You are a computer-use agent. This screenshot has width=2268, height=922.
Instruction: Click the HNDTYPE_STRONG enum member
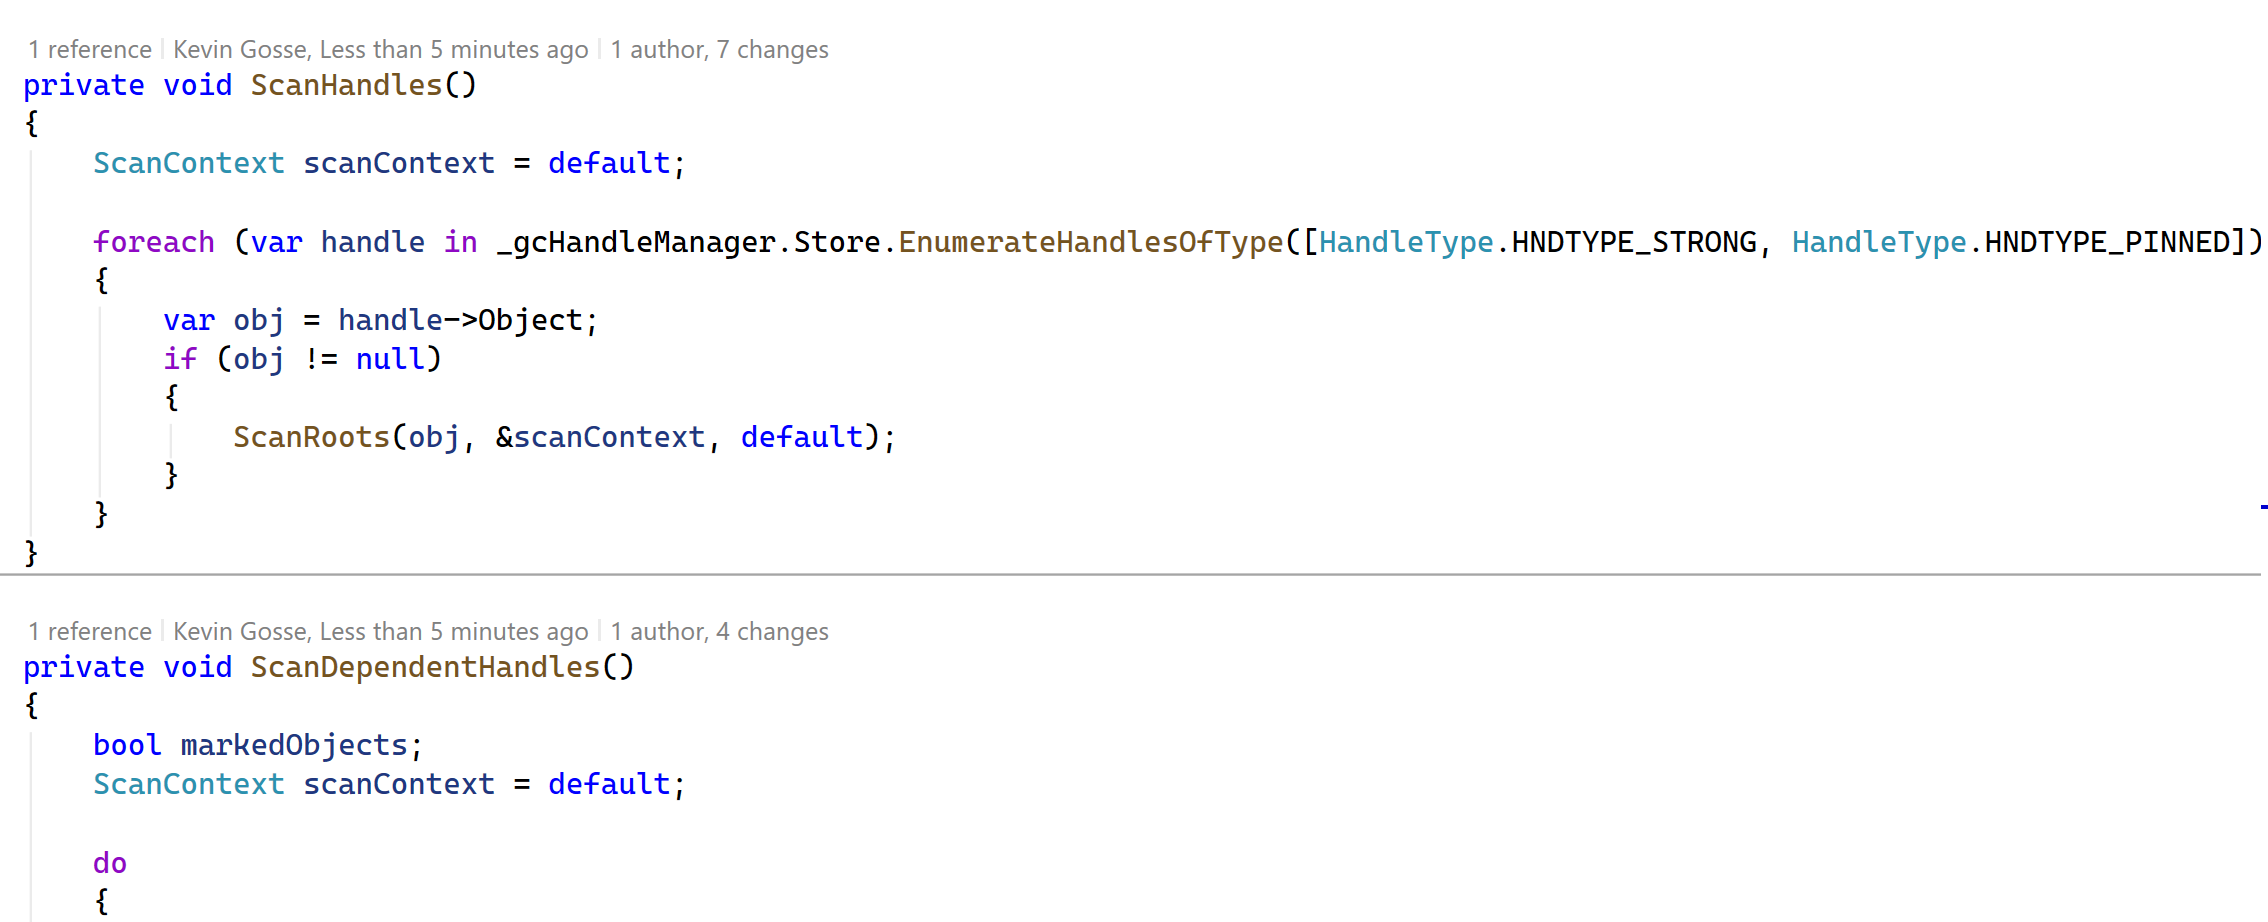pos(1633,243)
